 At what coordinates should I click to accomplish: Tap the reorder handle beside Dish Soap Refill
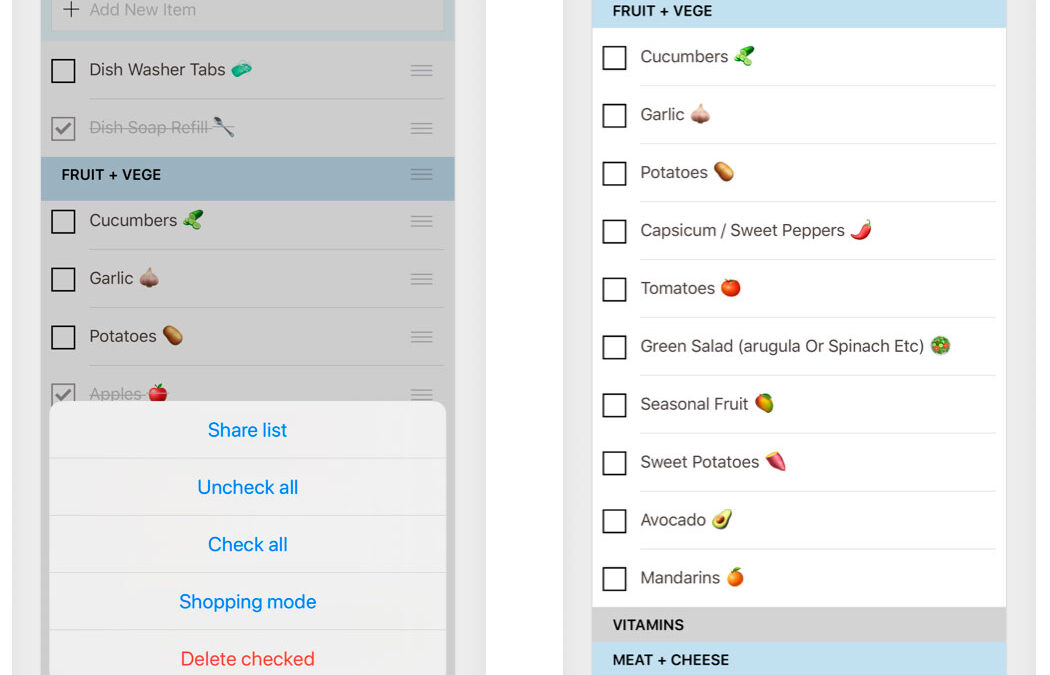(x=421, y=128)
